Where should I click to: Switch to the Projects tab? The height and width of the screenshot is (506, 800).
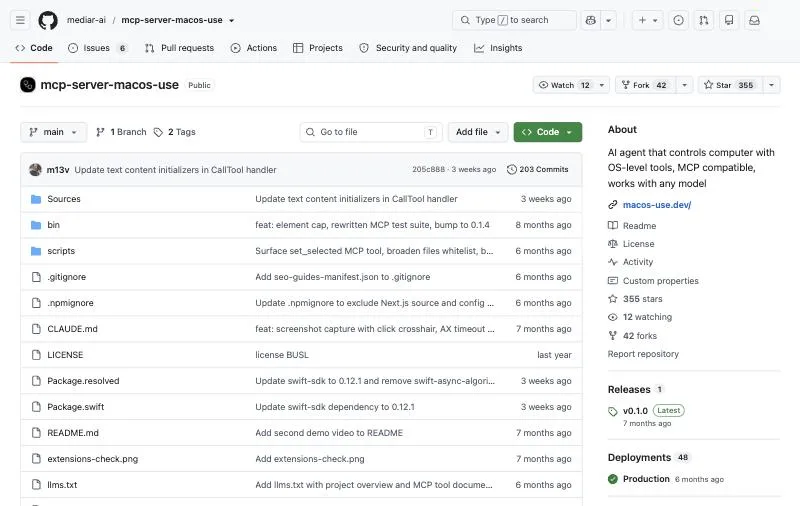(x=318, y=48)
